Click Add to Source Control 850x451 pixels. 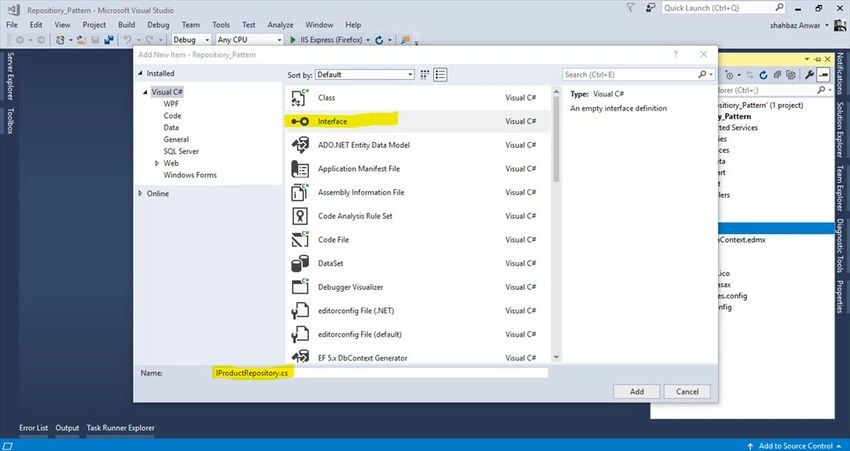coord(795,446)
